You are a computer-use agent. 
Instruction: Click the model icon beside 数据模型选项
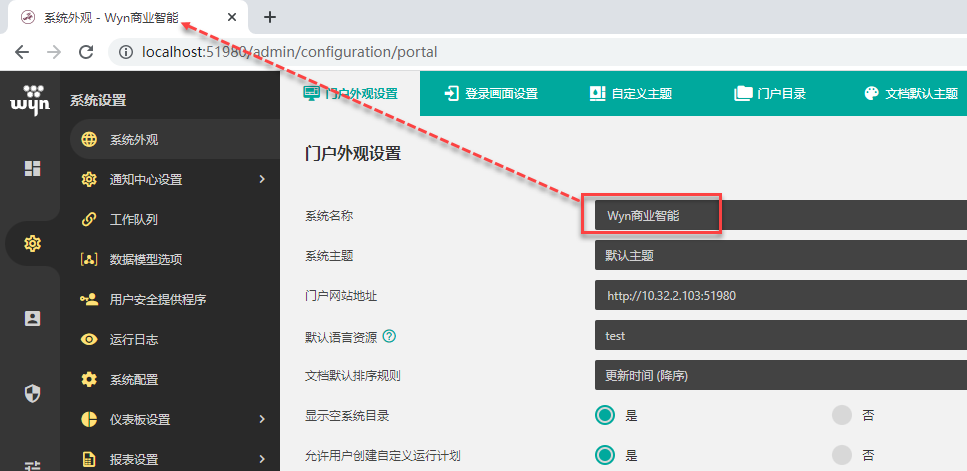[x=89, y=260]
